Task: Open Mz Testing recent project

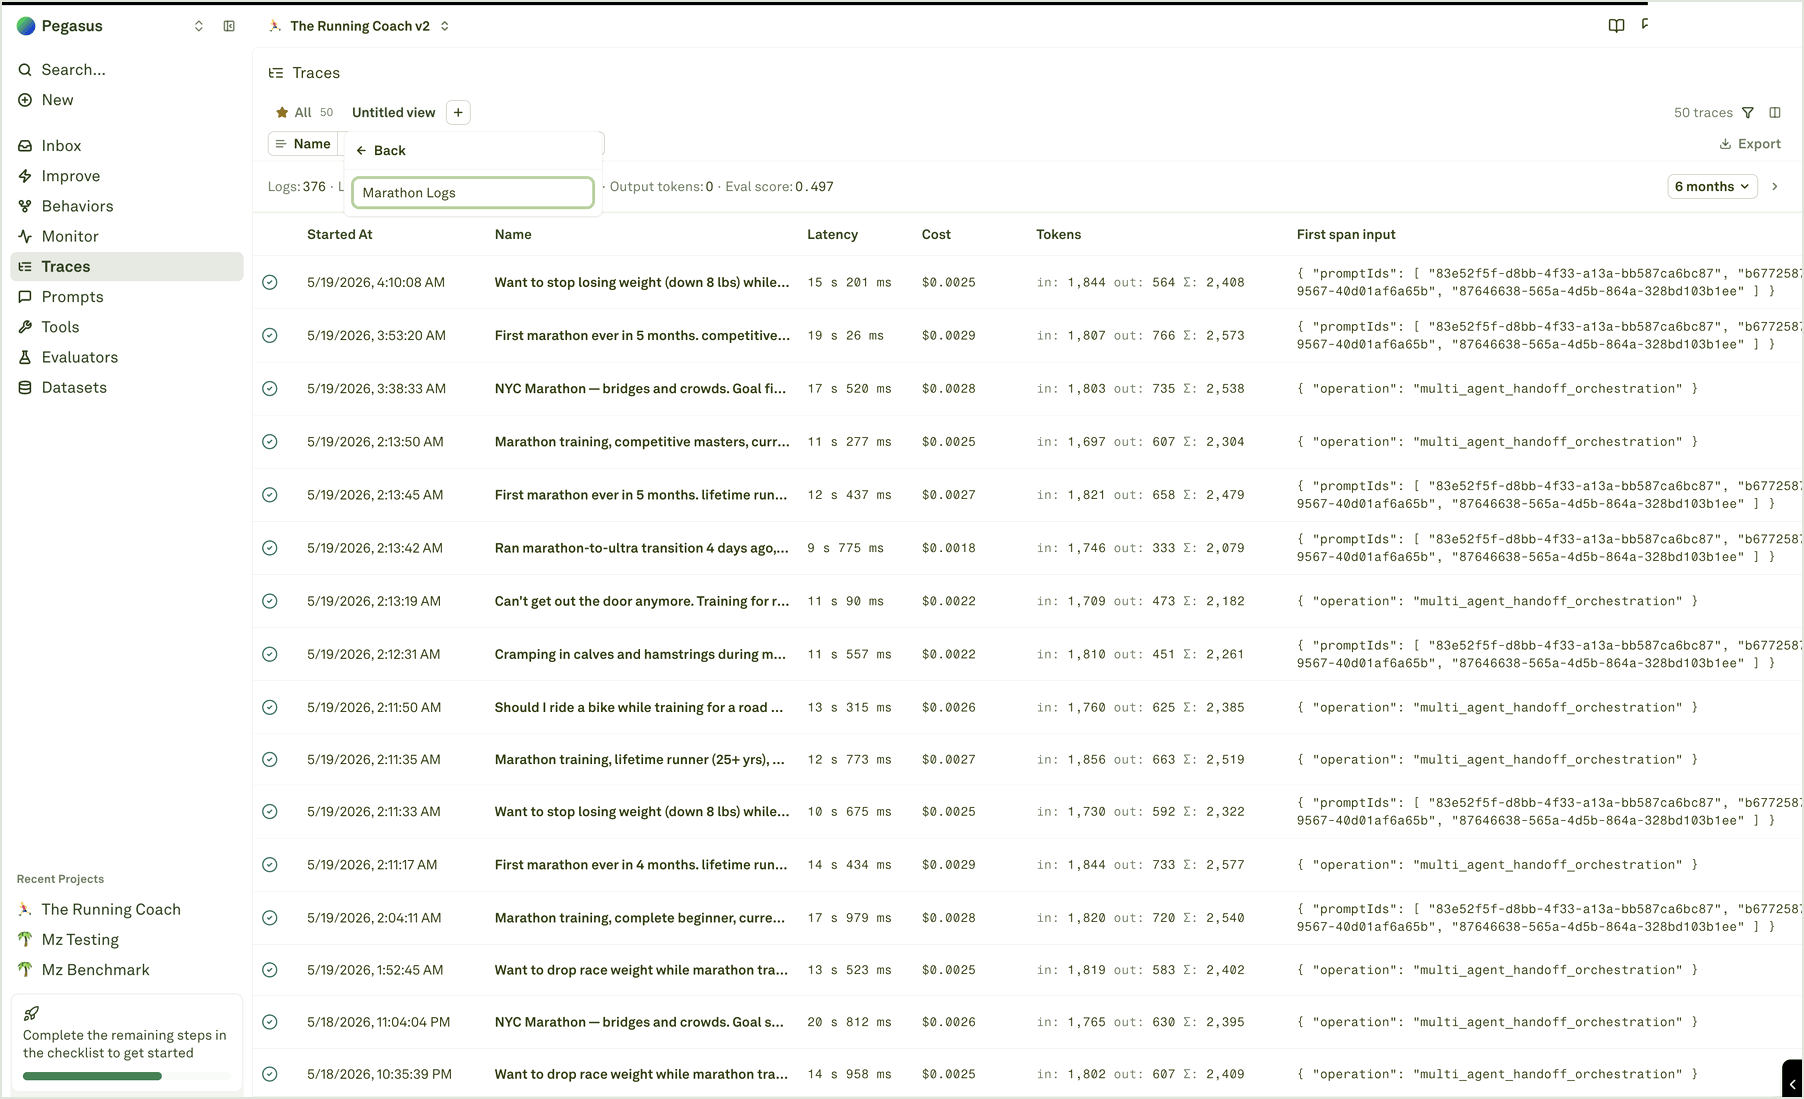Action: (127, 939)
